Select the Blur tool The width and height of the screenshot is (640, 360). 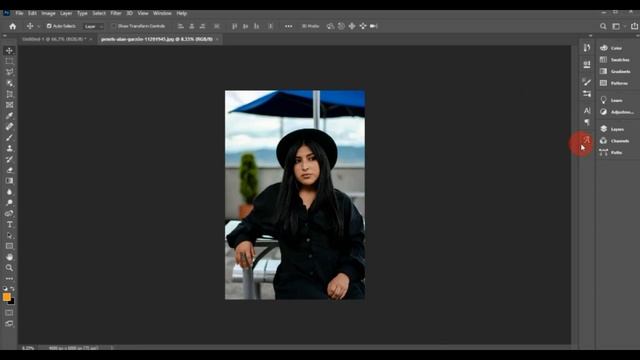[9, 192]
